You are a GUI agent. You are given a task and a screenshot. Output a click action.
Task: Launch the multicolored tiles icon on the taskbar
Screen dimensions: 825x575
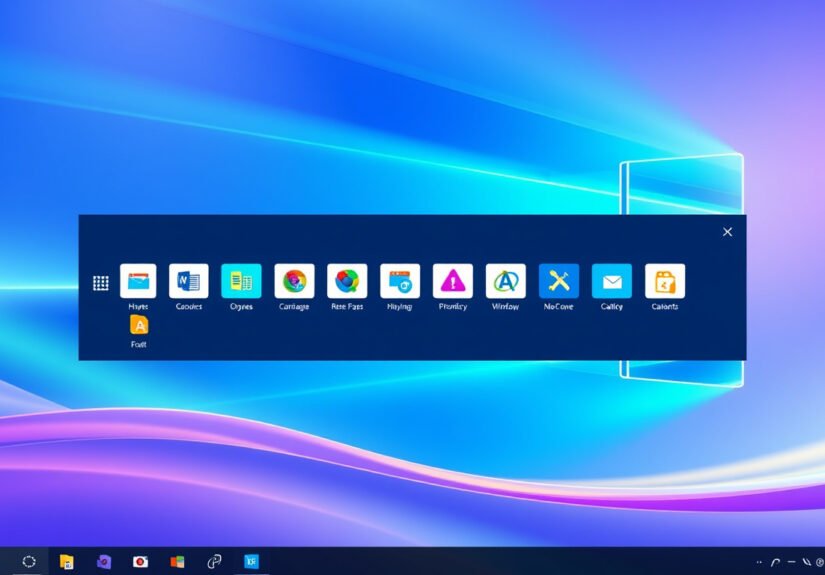pyautogui.click(x=177, y=562)
